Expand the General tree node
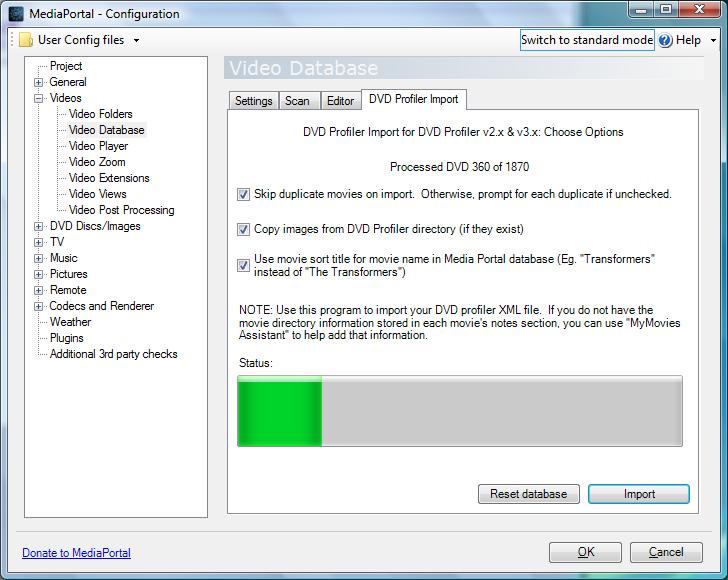 pos(39,82)
